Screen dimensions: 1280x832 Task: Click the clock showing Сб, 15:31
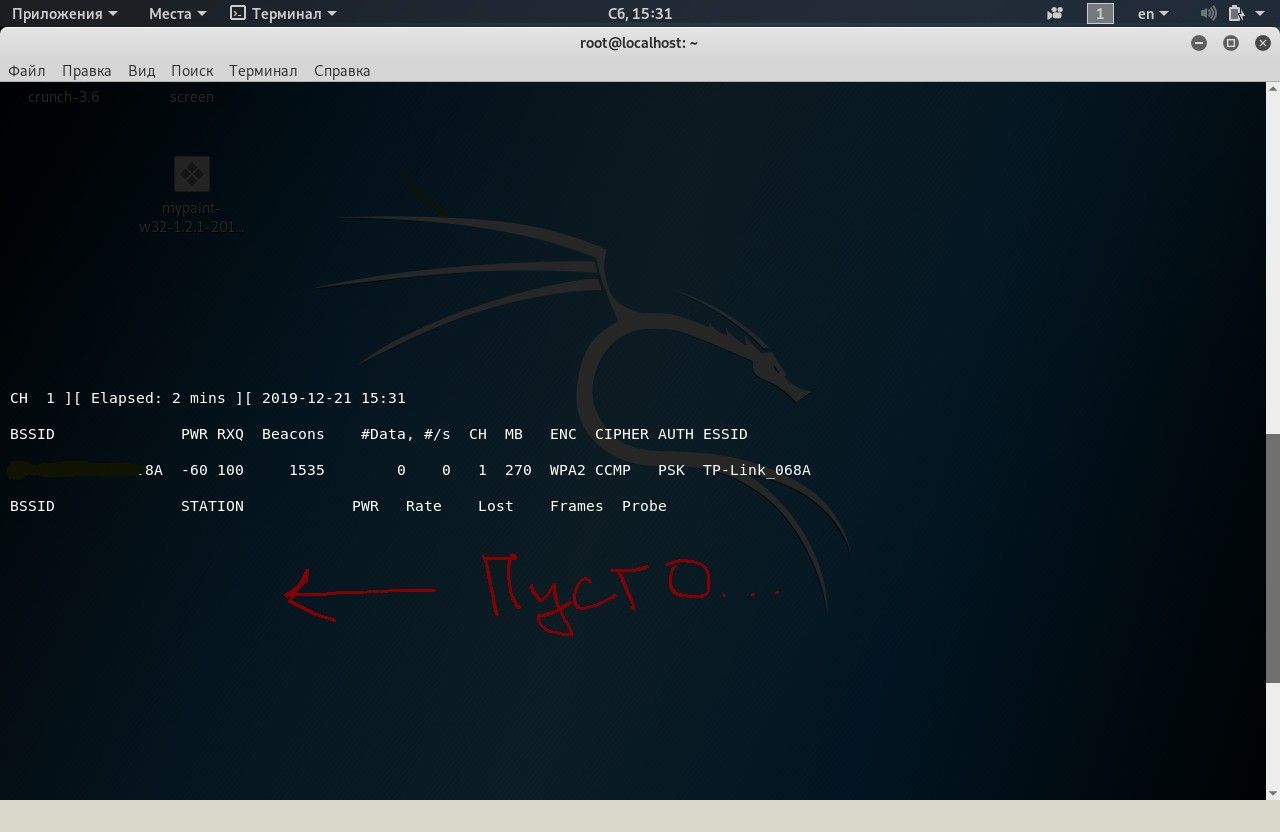pos(640,13)
